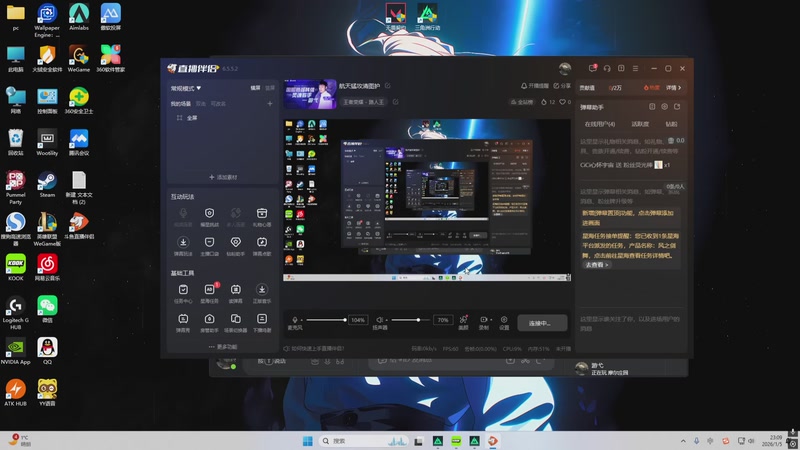Open the 星海任务 tool with red badge
The image size is (800, 450).
coord(209,293)
